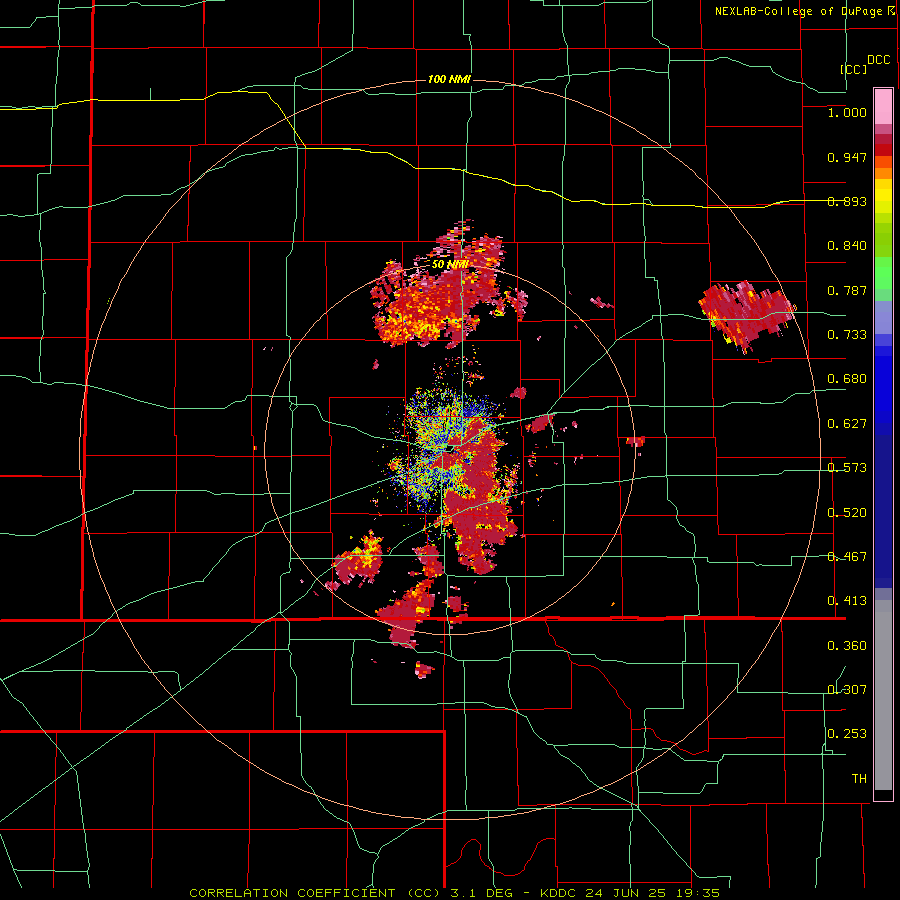Click the 0.840 color scale value
Image resolution: width=900 pixels, height=900 pixels.
[847, 246]
